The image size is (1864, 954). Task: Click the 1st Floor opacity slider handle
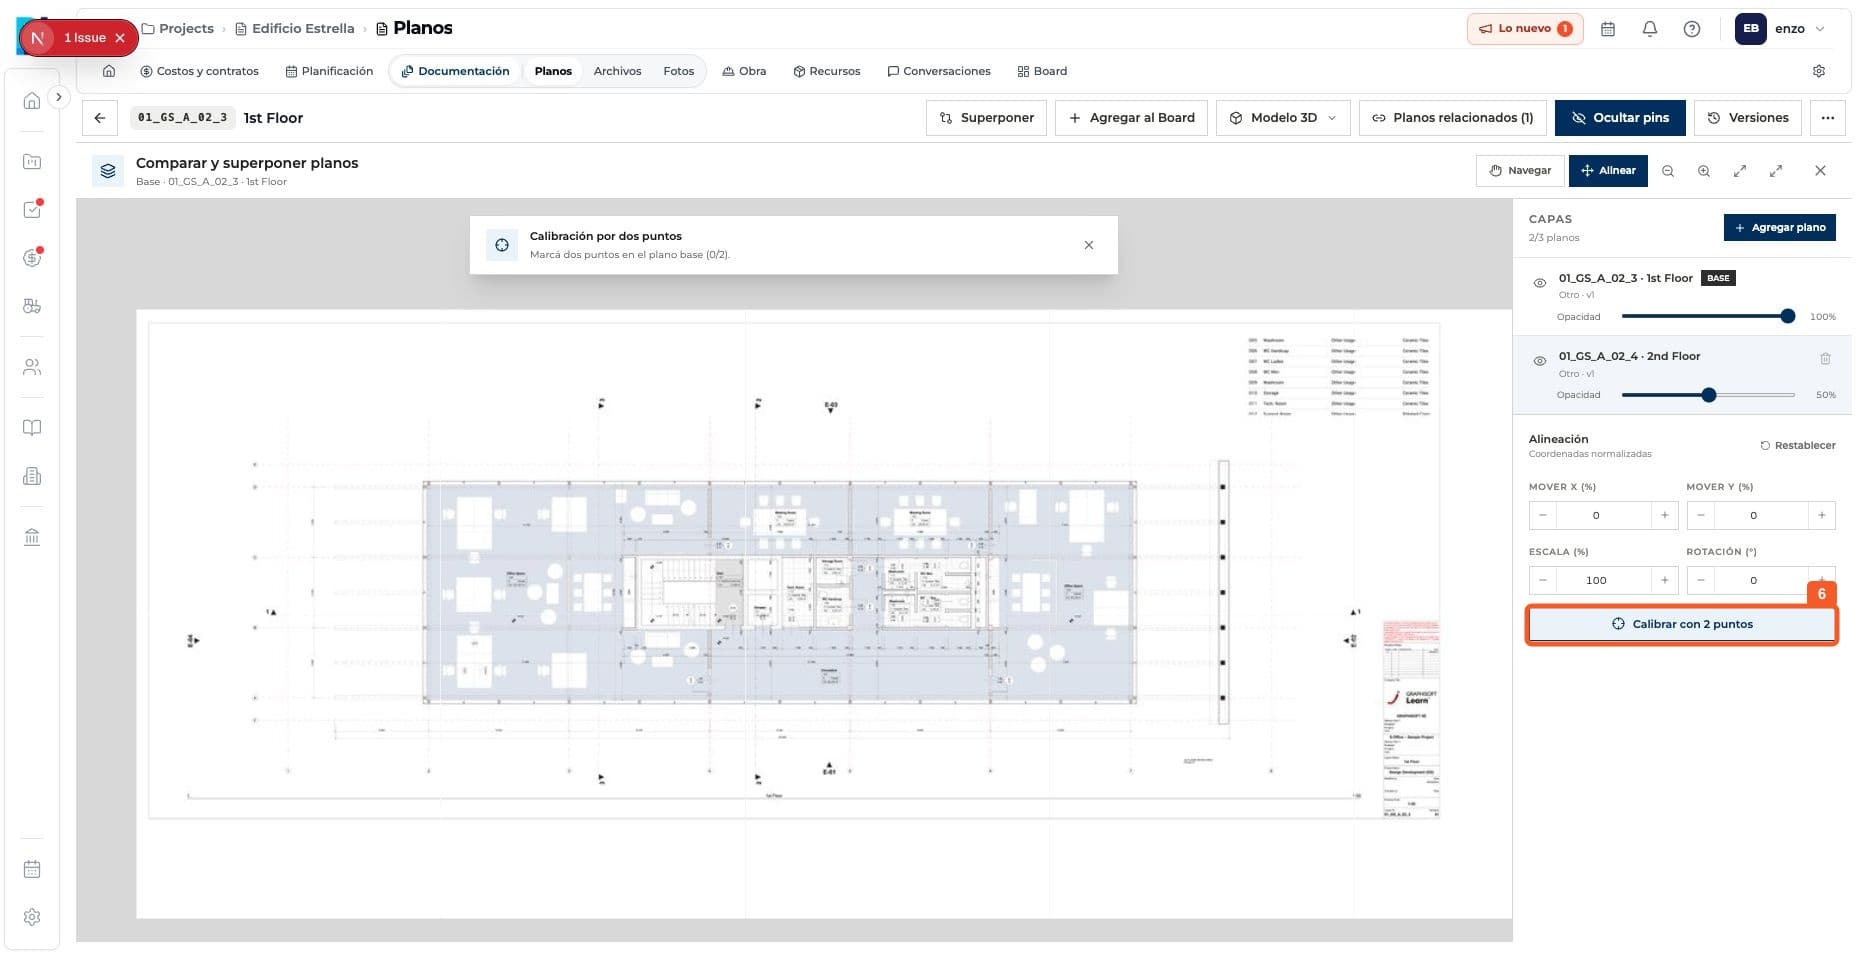(1788, 316)
